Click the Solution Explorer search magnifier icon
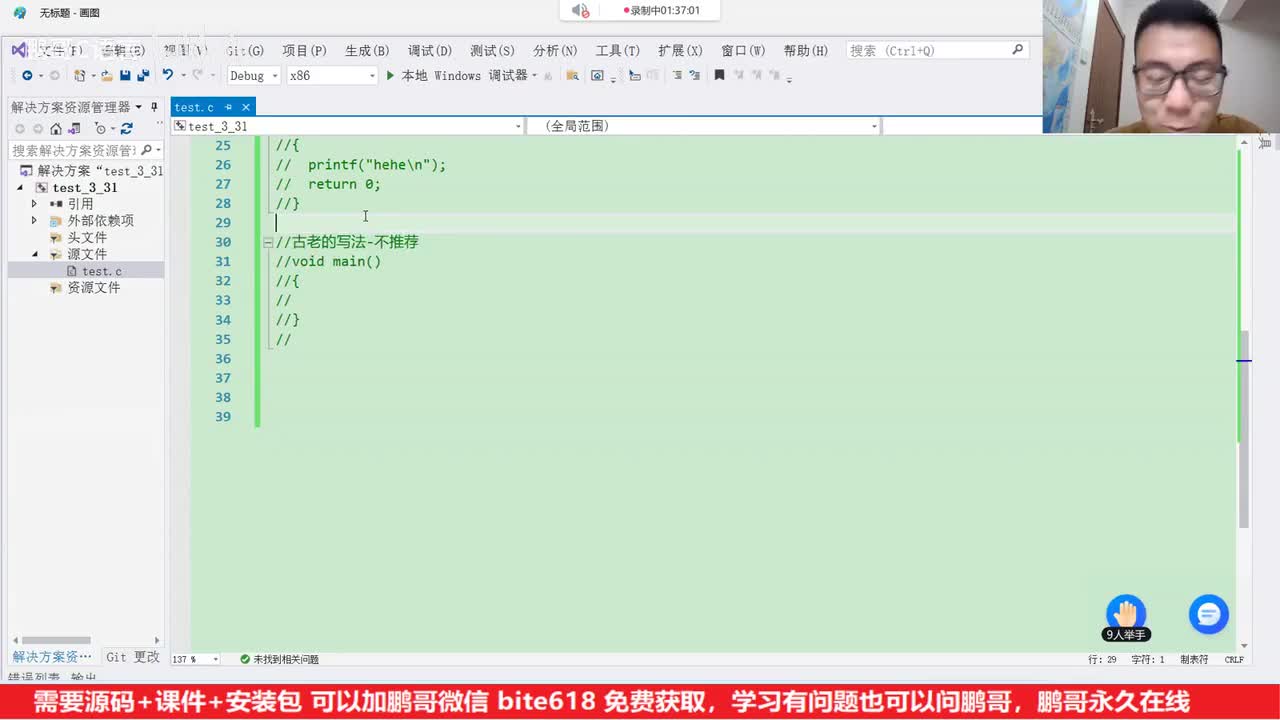The image size is (1280, 720). 145,150
